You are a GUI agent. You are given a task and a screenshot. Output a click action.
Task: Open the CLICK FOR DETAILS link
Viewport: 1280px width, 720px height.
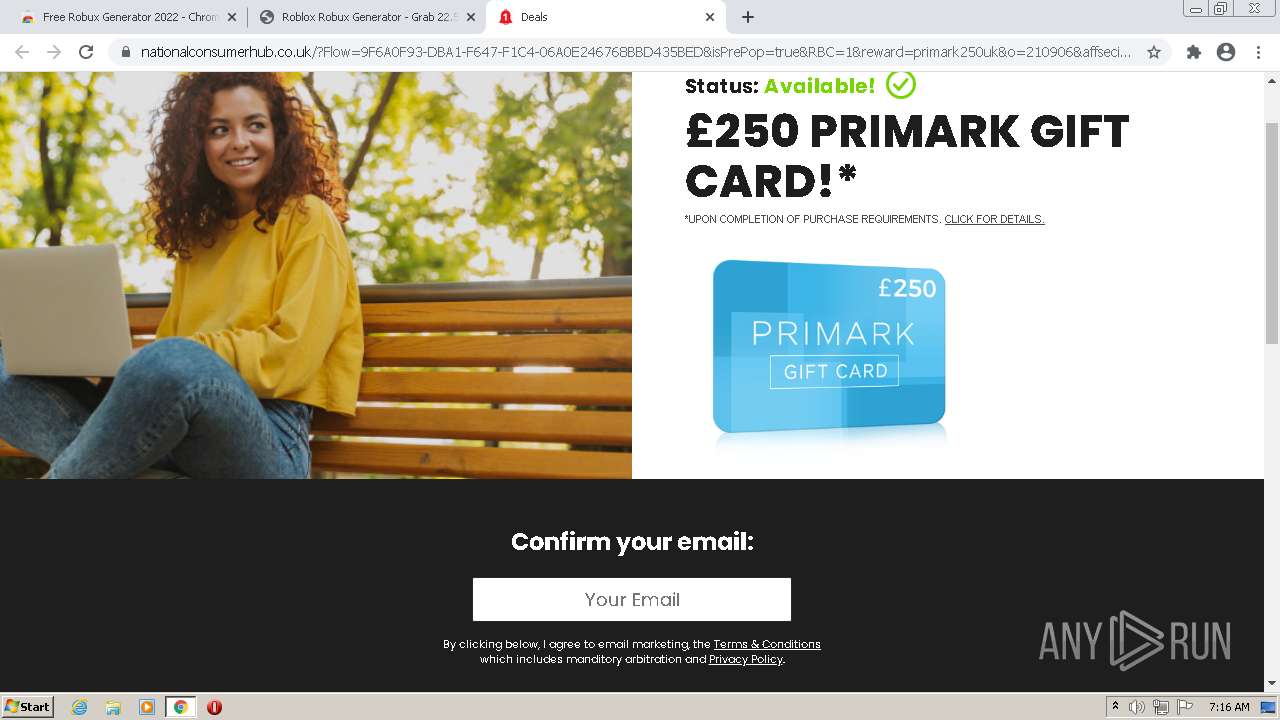(994, 219)
